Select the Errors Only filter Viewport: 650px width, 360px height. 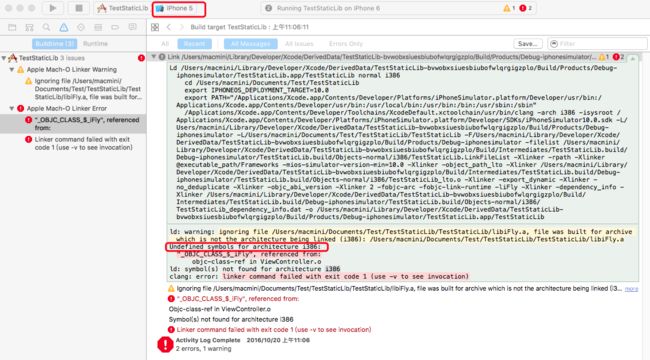coord(346,44)
